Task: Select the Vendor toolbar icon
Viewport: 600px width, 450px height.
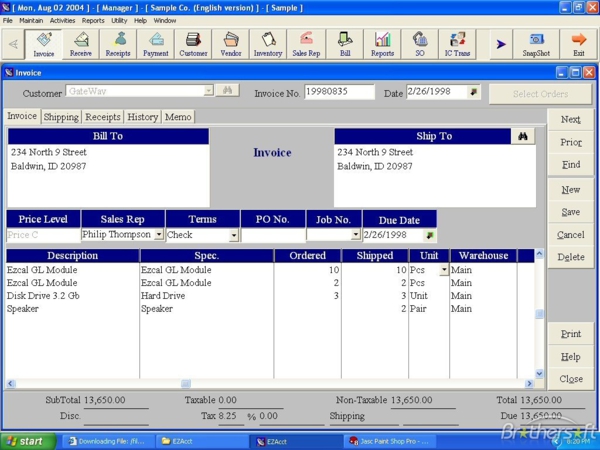Action: click(231, 44)
